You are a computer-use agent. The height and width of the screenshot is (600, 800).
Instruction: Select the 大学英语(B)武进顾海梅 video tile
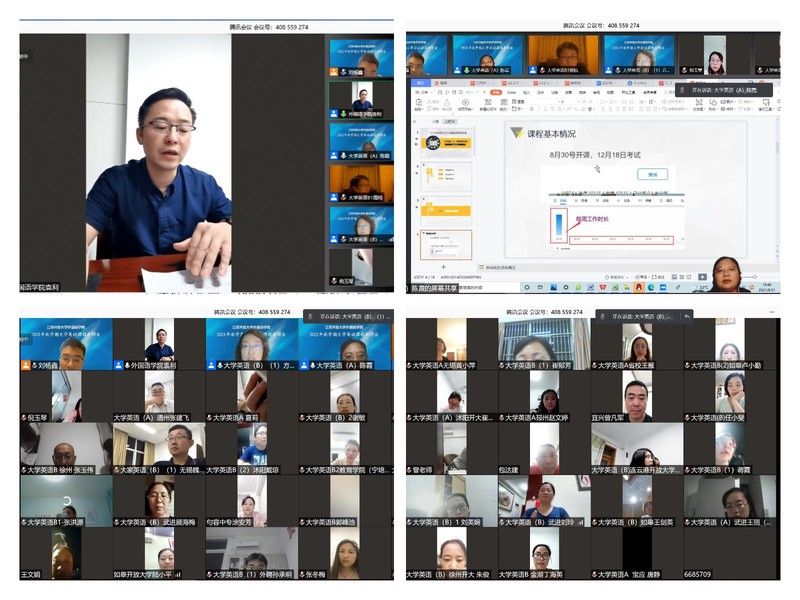tap(159, 501)
